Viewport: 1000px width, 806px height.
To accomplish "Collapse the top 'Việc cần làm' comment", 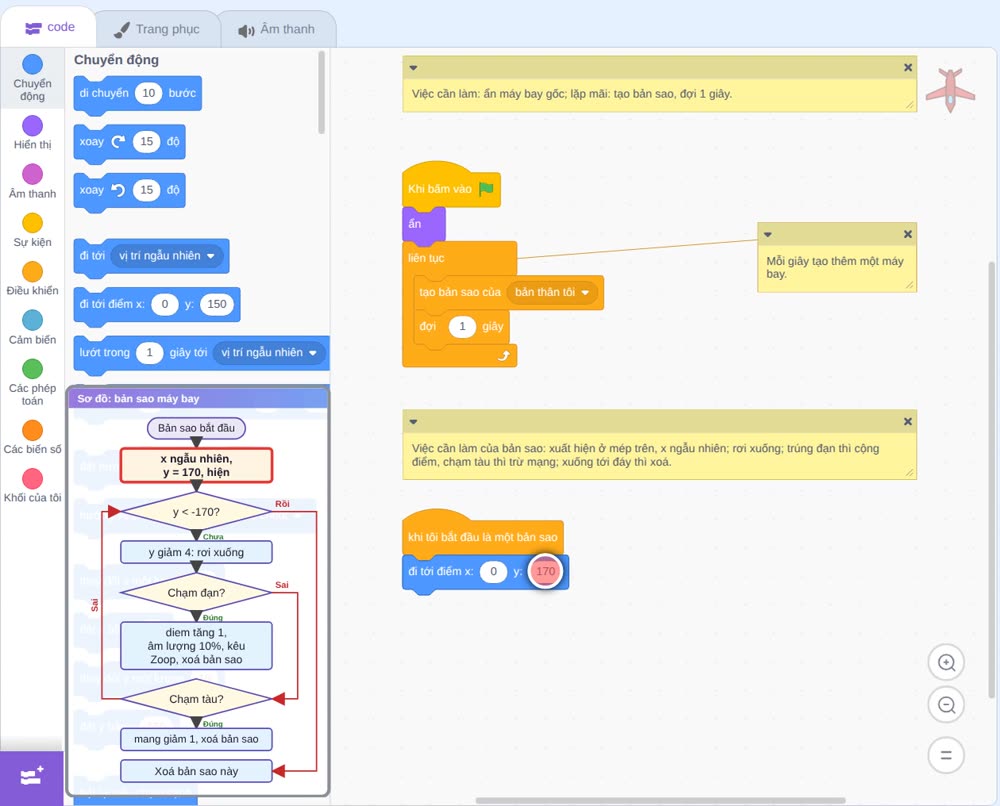I will click(413, 68).
